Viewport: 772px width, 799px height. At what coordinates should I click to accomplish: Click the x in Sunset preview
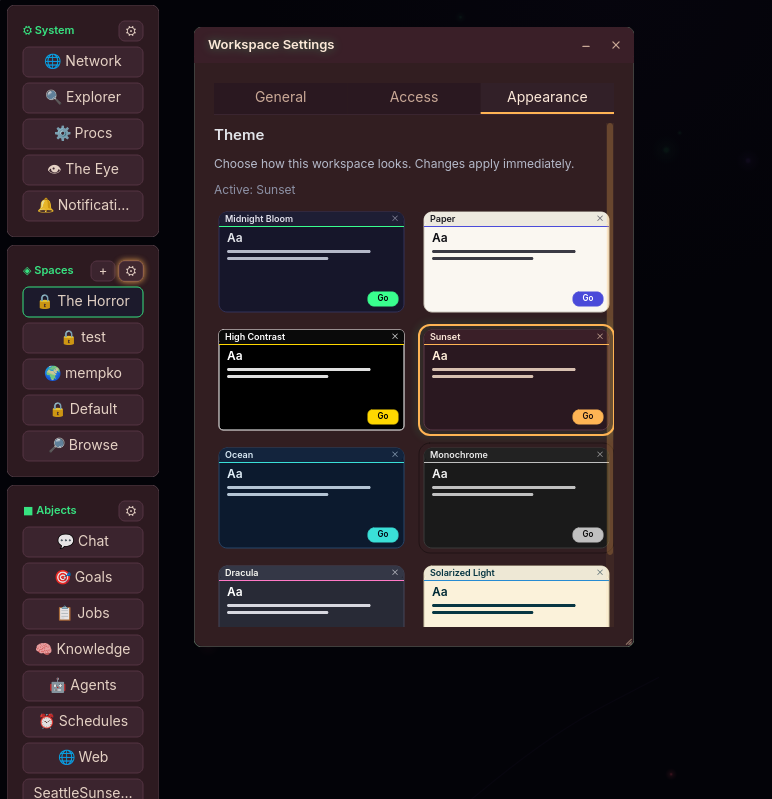click(600, 336)
